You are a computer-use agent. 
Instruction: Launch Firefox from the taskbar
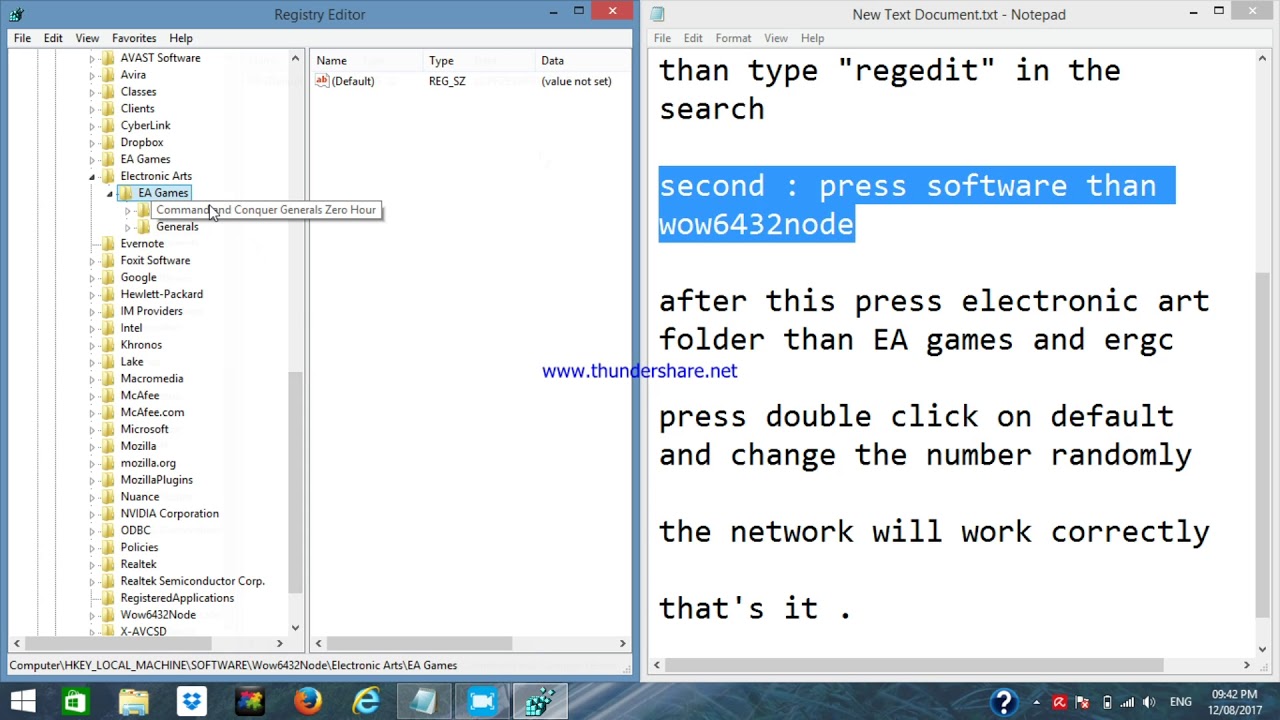307,702
